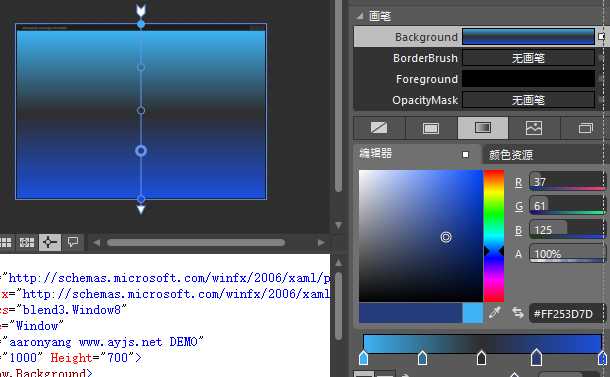Toggle the snap to snaplines icon

[49, 242]
